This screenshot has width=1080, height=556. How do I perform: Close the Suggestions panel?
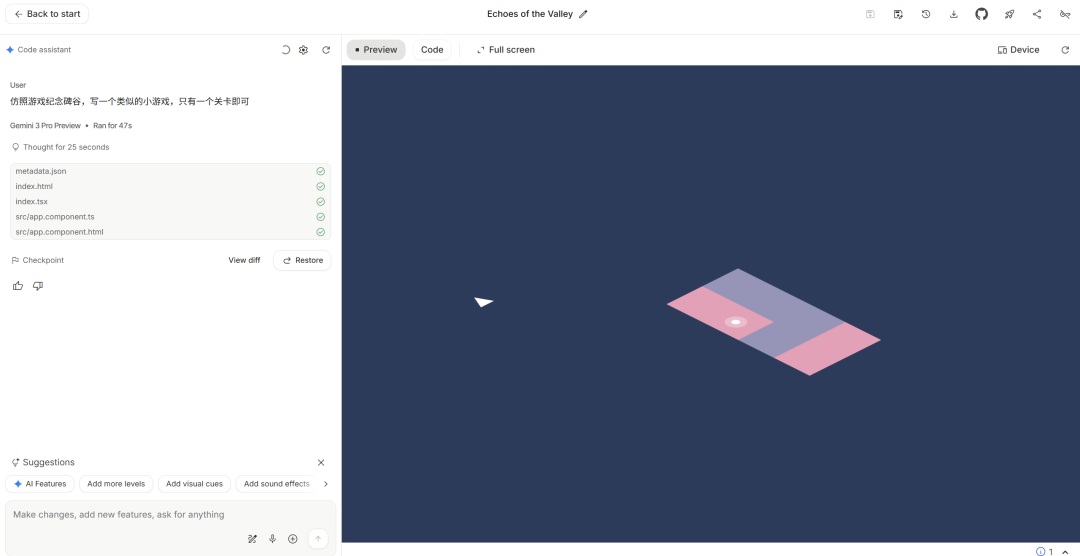click(321, 462)
